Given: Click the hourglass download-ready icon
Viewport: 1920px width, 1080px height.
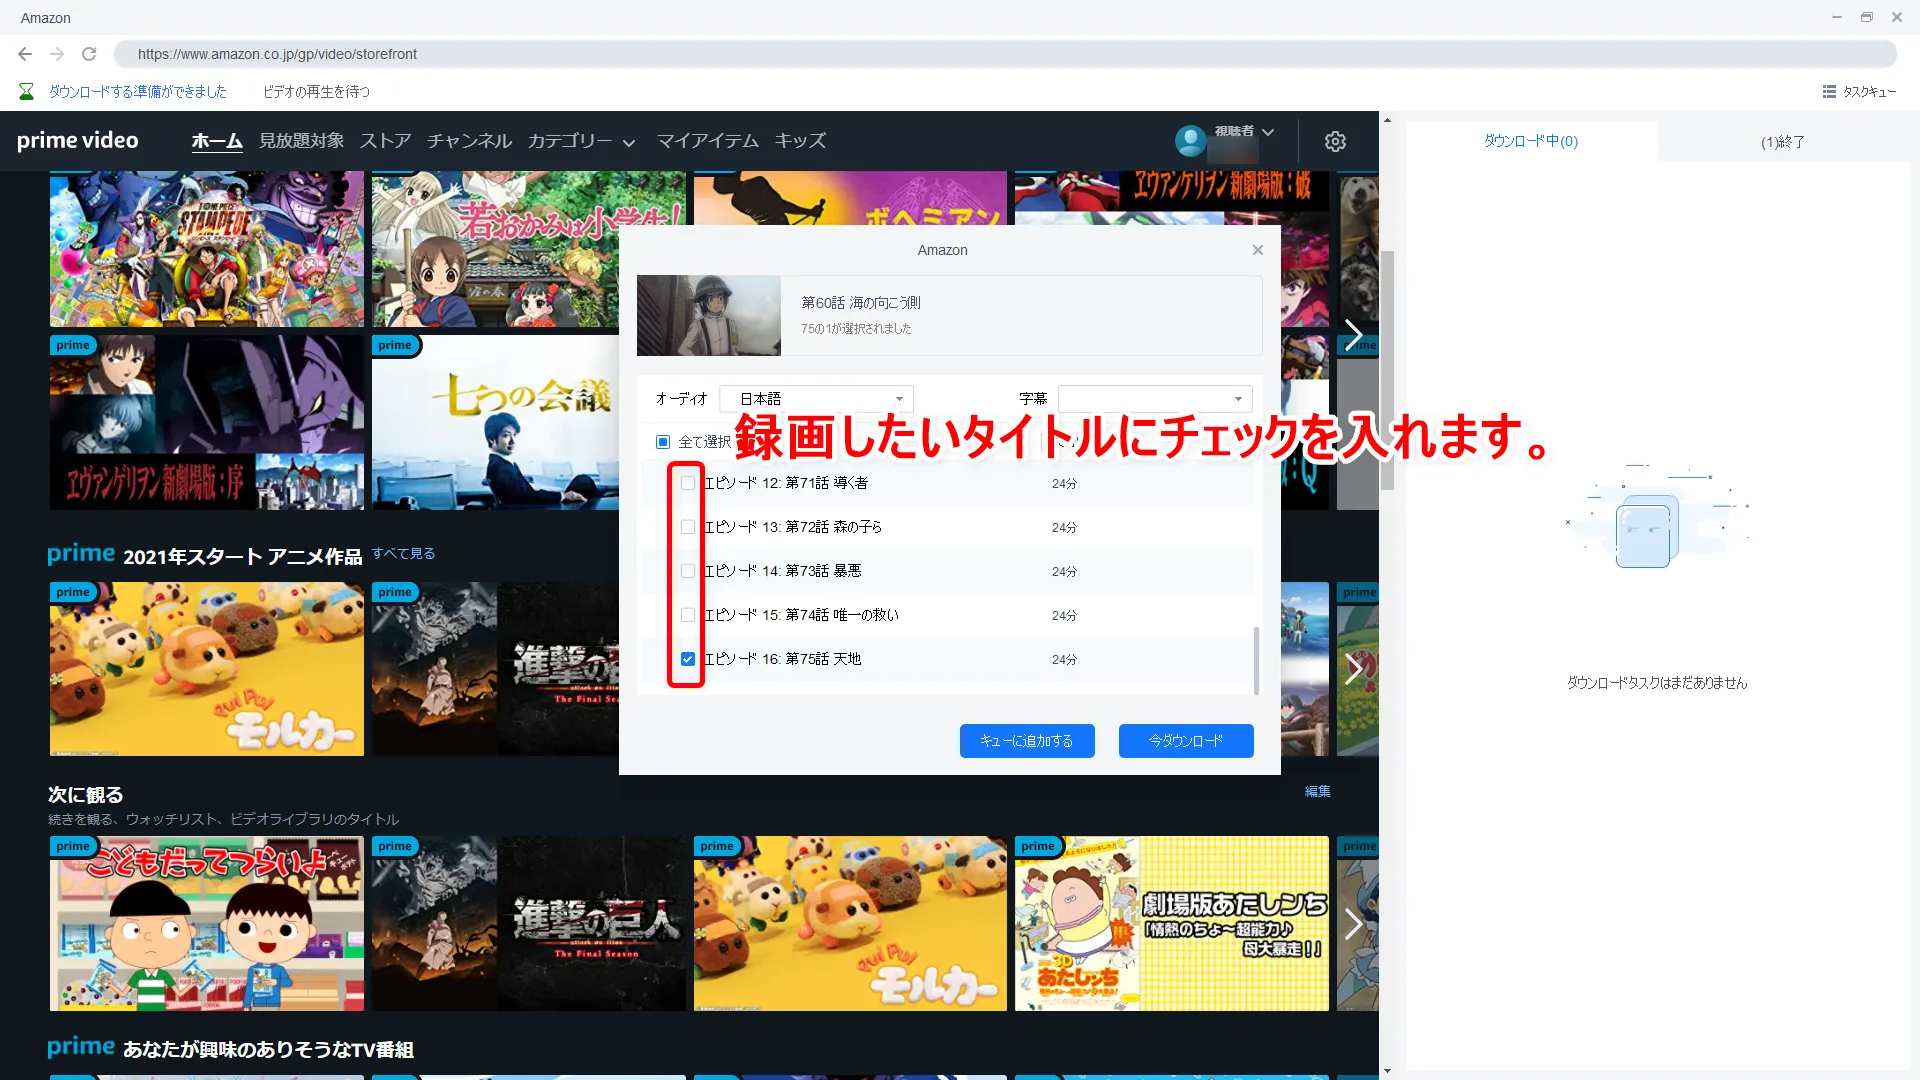Looking at the screenshot, I should tap(27, 92).
